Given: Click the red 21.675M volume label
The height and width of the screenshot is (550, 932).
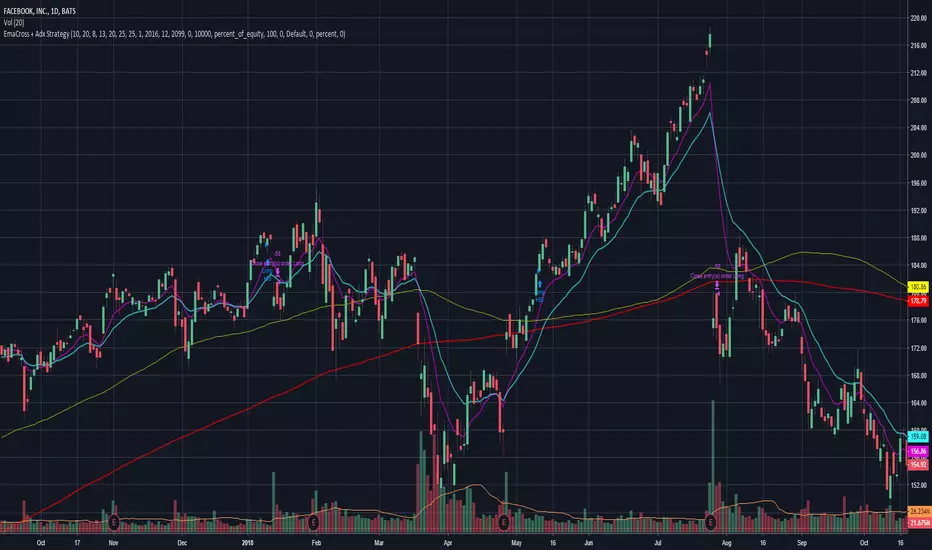Looking at the screenshot, I should coord(920,523).
